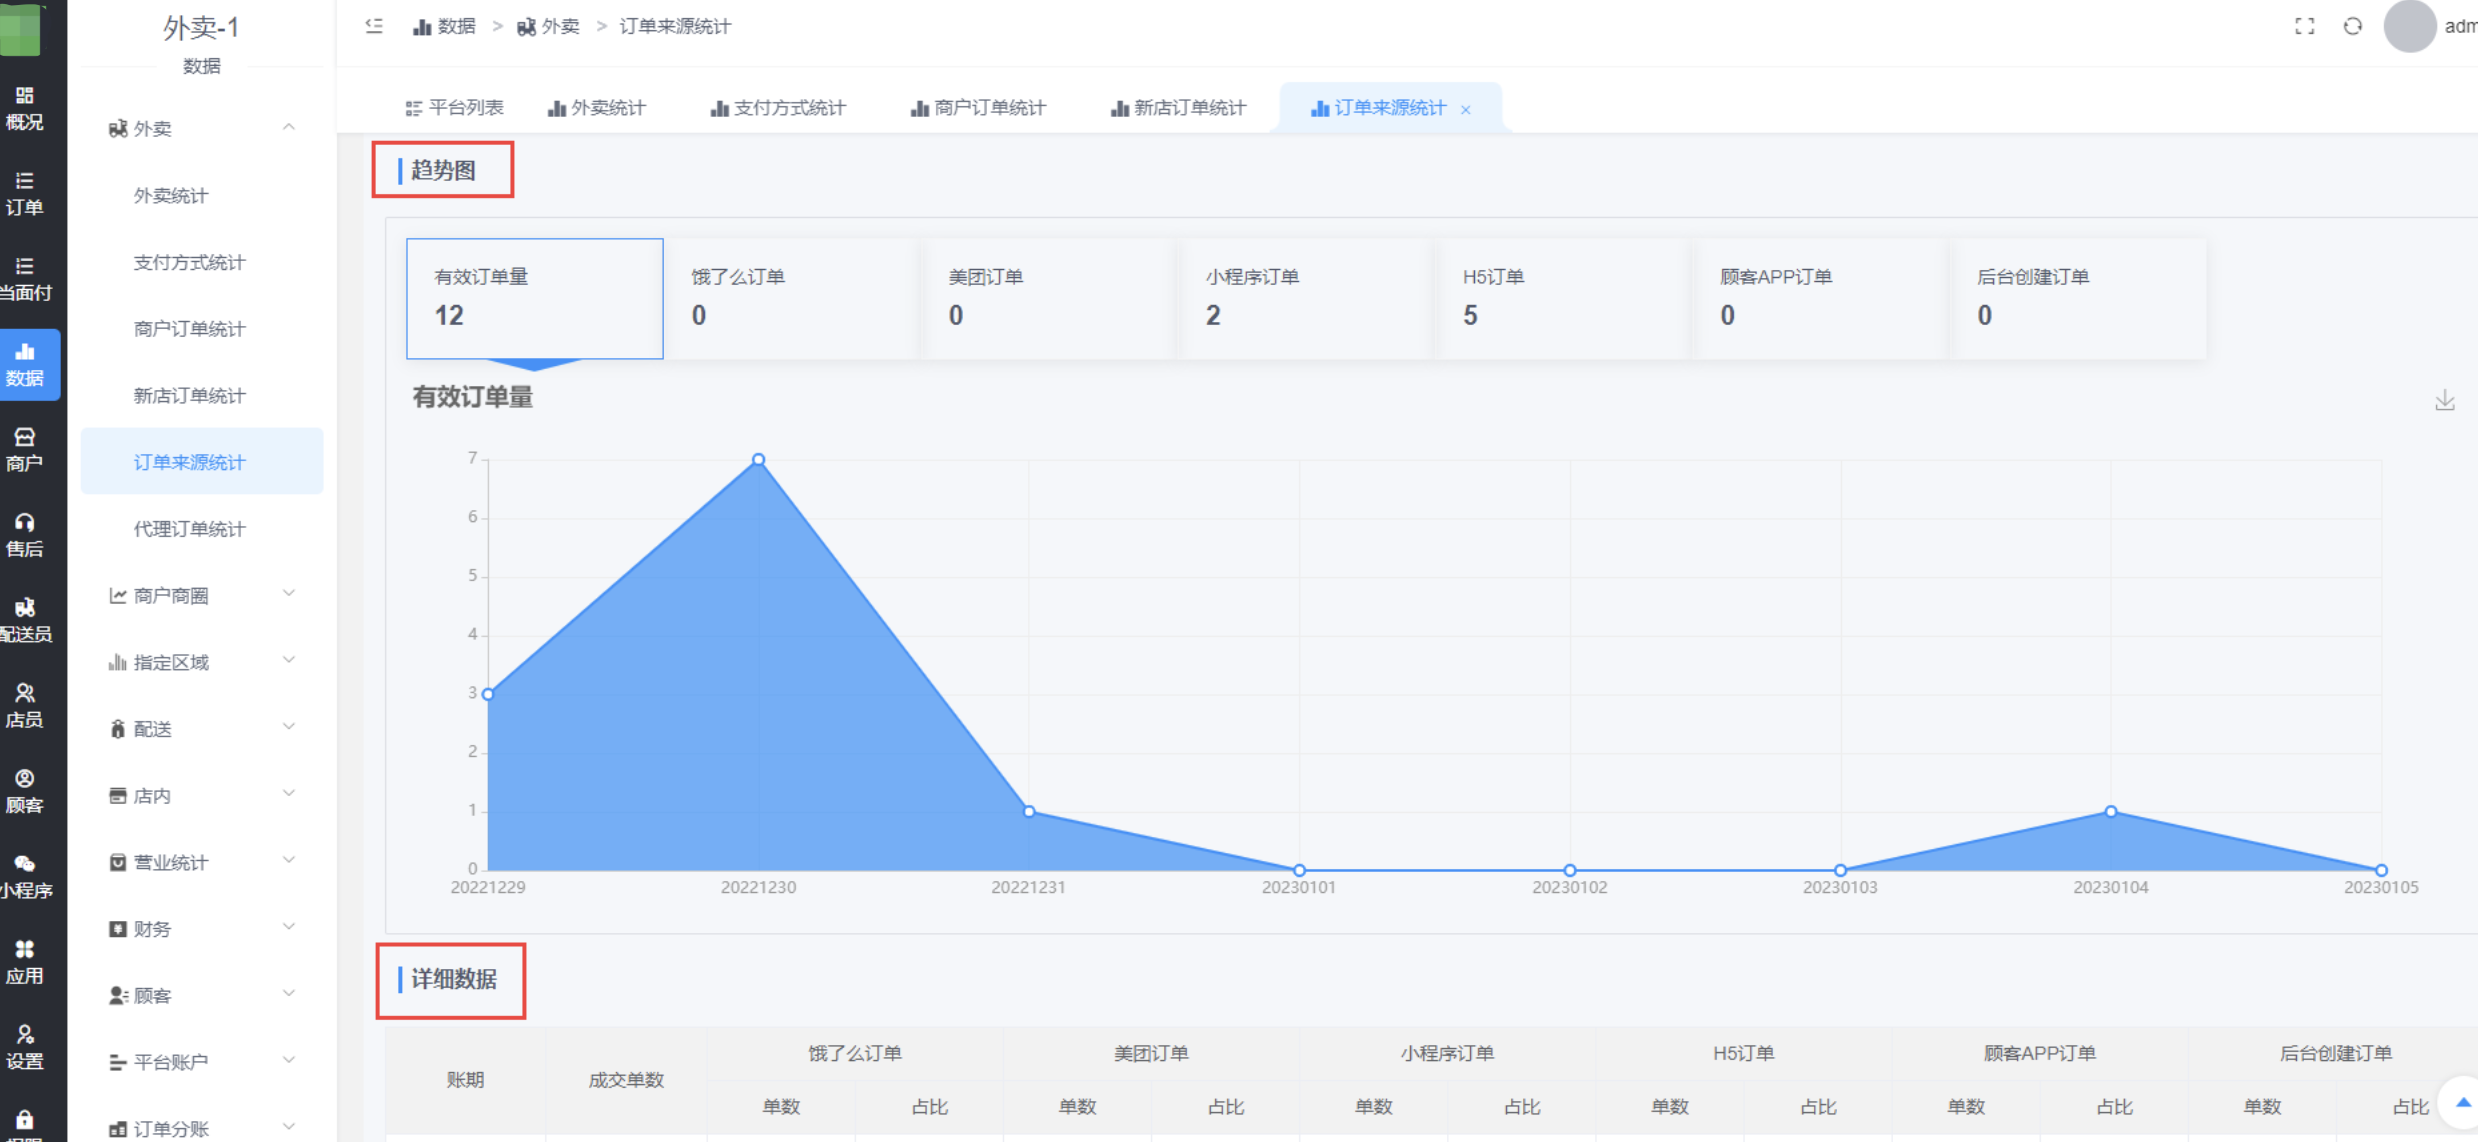Open the 配送员 courier sidebar icon
The width and height of the screenshot is (2478, 1142).
pyautogui.click(x=25, y=620)
